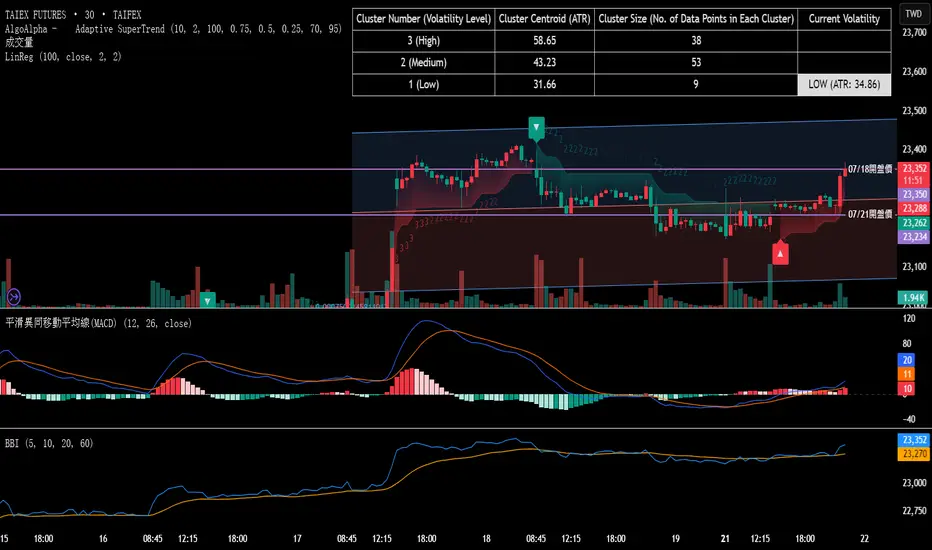Click the red 23,352 current price label
The width and height of the screenshot is (932, 550).
[x=914, y=169]
